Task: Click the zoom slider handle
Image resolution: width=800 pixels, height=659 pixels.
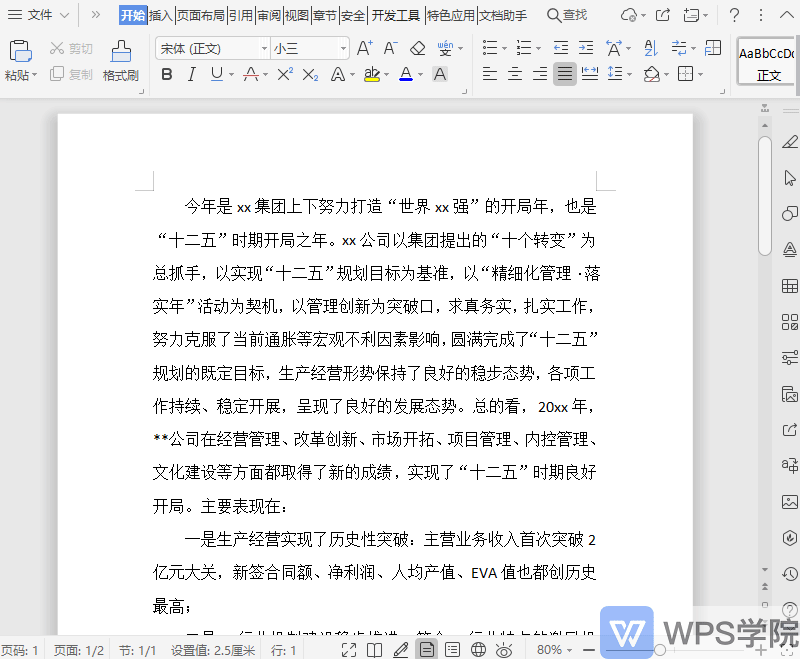Action: [660, 650]
